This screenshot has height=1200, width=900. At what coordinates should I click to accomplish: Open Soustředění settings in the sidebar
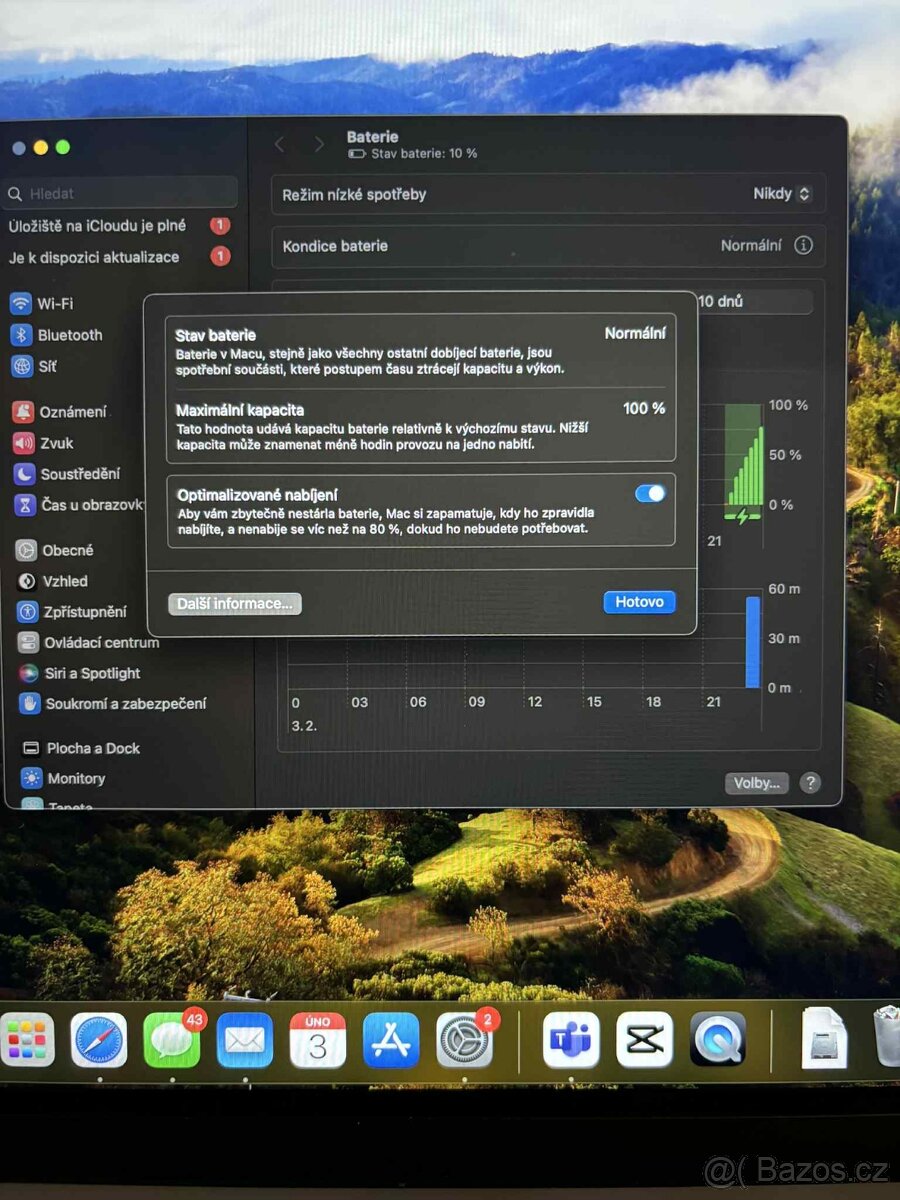(x=70, y=474)
